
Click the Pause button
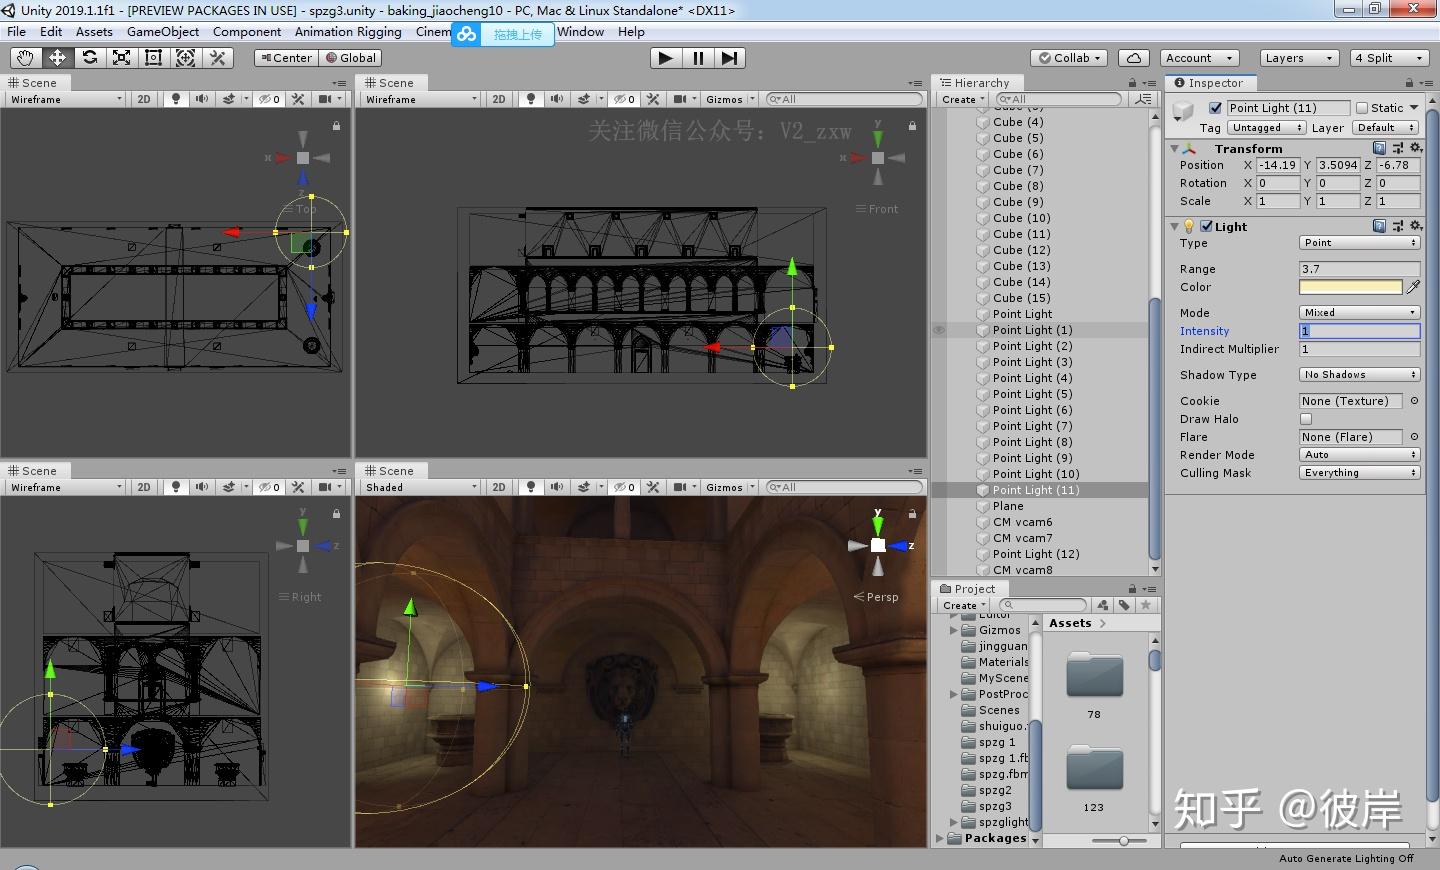(698, 58)
